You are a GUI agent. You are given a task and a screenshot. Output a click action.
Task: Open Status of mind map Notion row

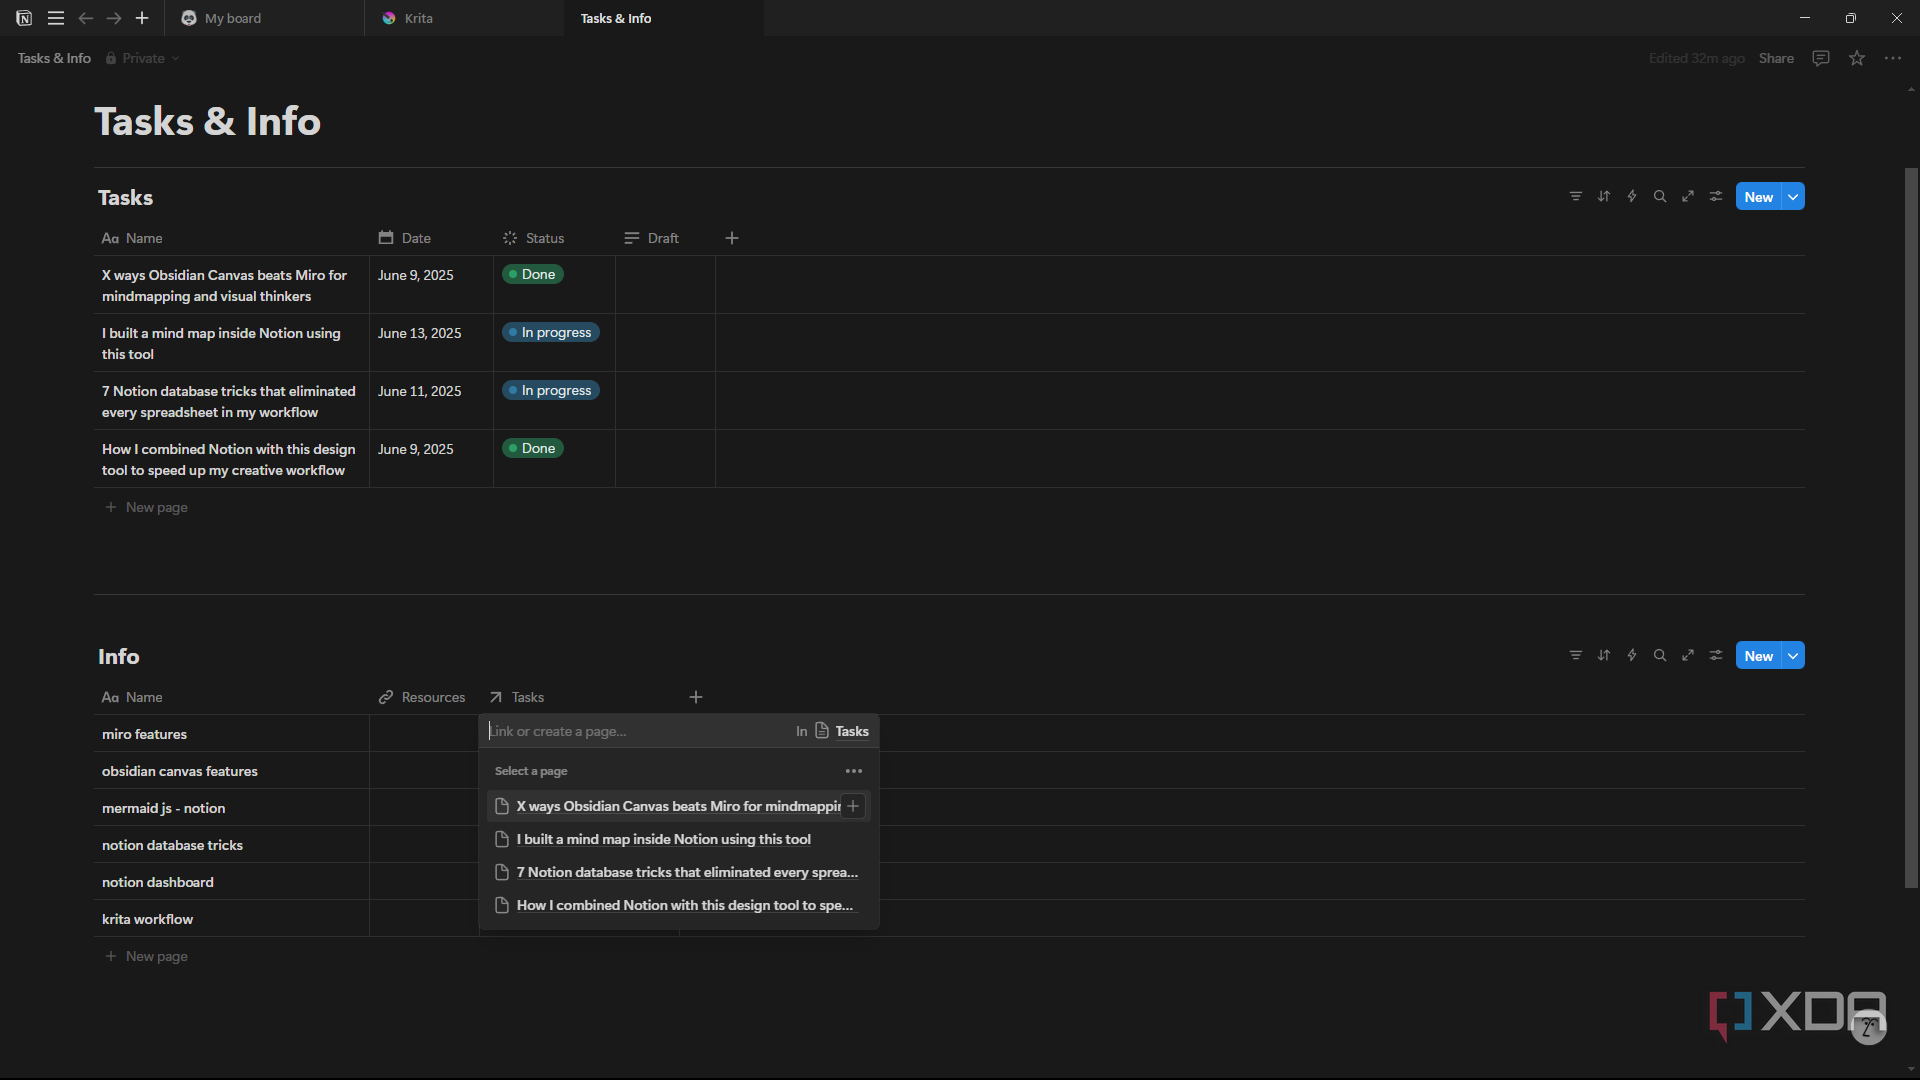coord(551,333)
